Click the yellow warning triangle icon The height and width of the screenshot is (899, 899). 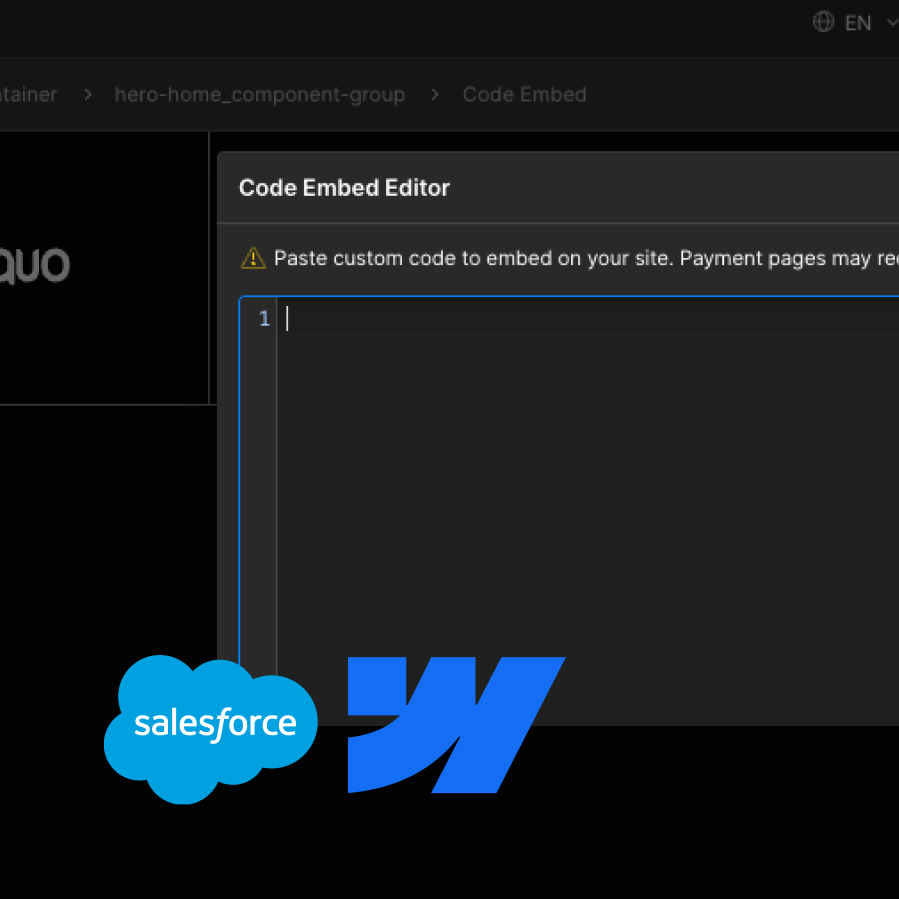point(253,259)
